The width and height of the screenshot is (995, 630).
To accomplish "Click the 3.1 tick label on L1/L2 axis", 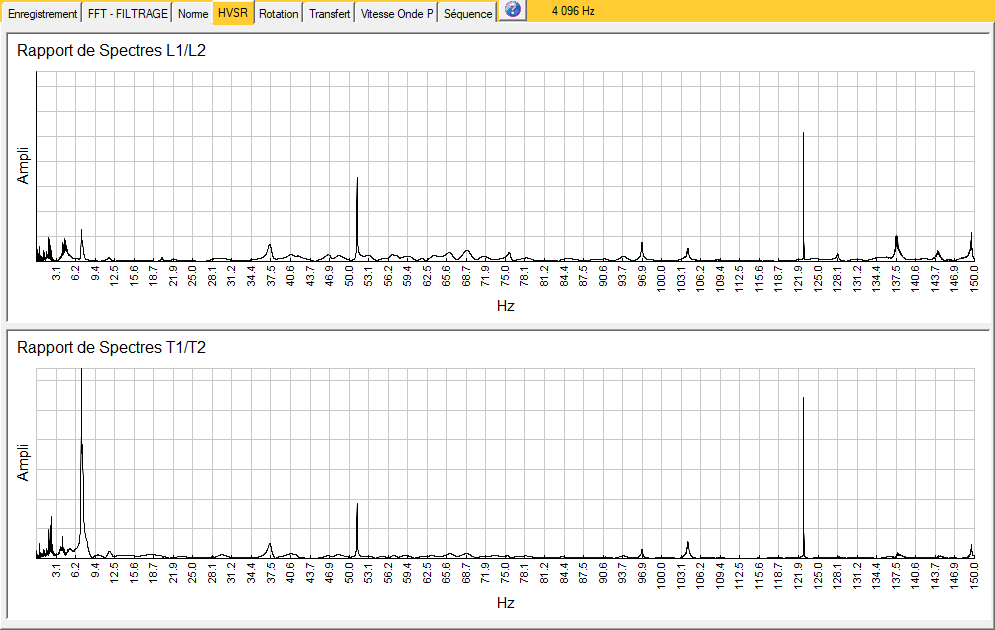I will coord(56,274).
